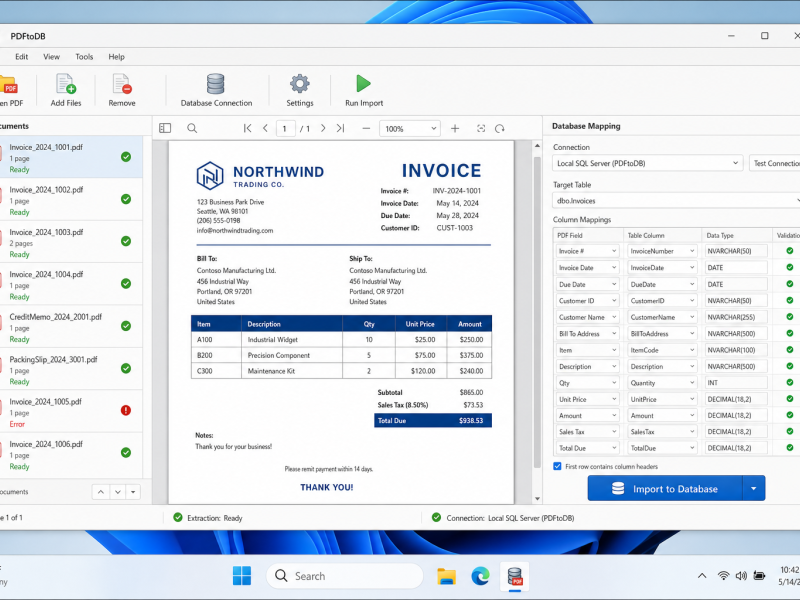
Task: Open the Target Table dbo.Invoices dropdown
Action: pos(676,201)
